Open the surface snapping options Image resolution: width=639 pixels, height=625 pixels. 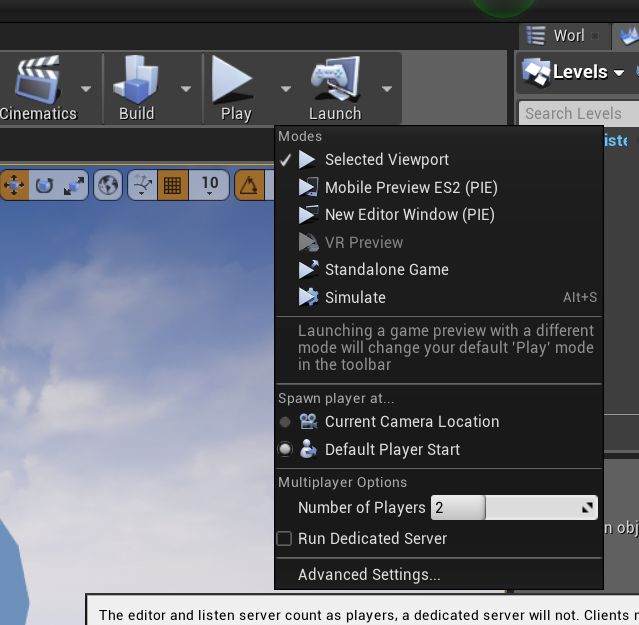[142, 185]
